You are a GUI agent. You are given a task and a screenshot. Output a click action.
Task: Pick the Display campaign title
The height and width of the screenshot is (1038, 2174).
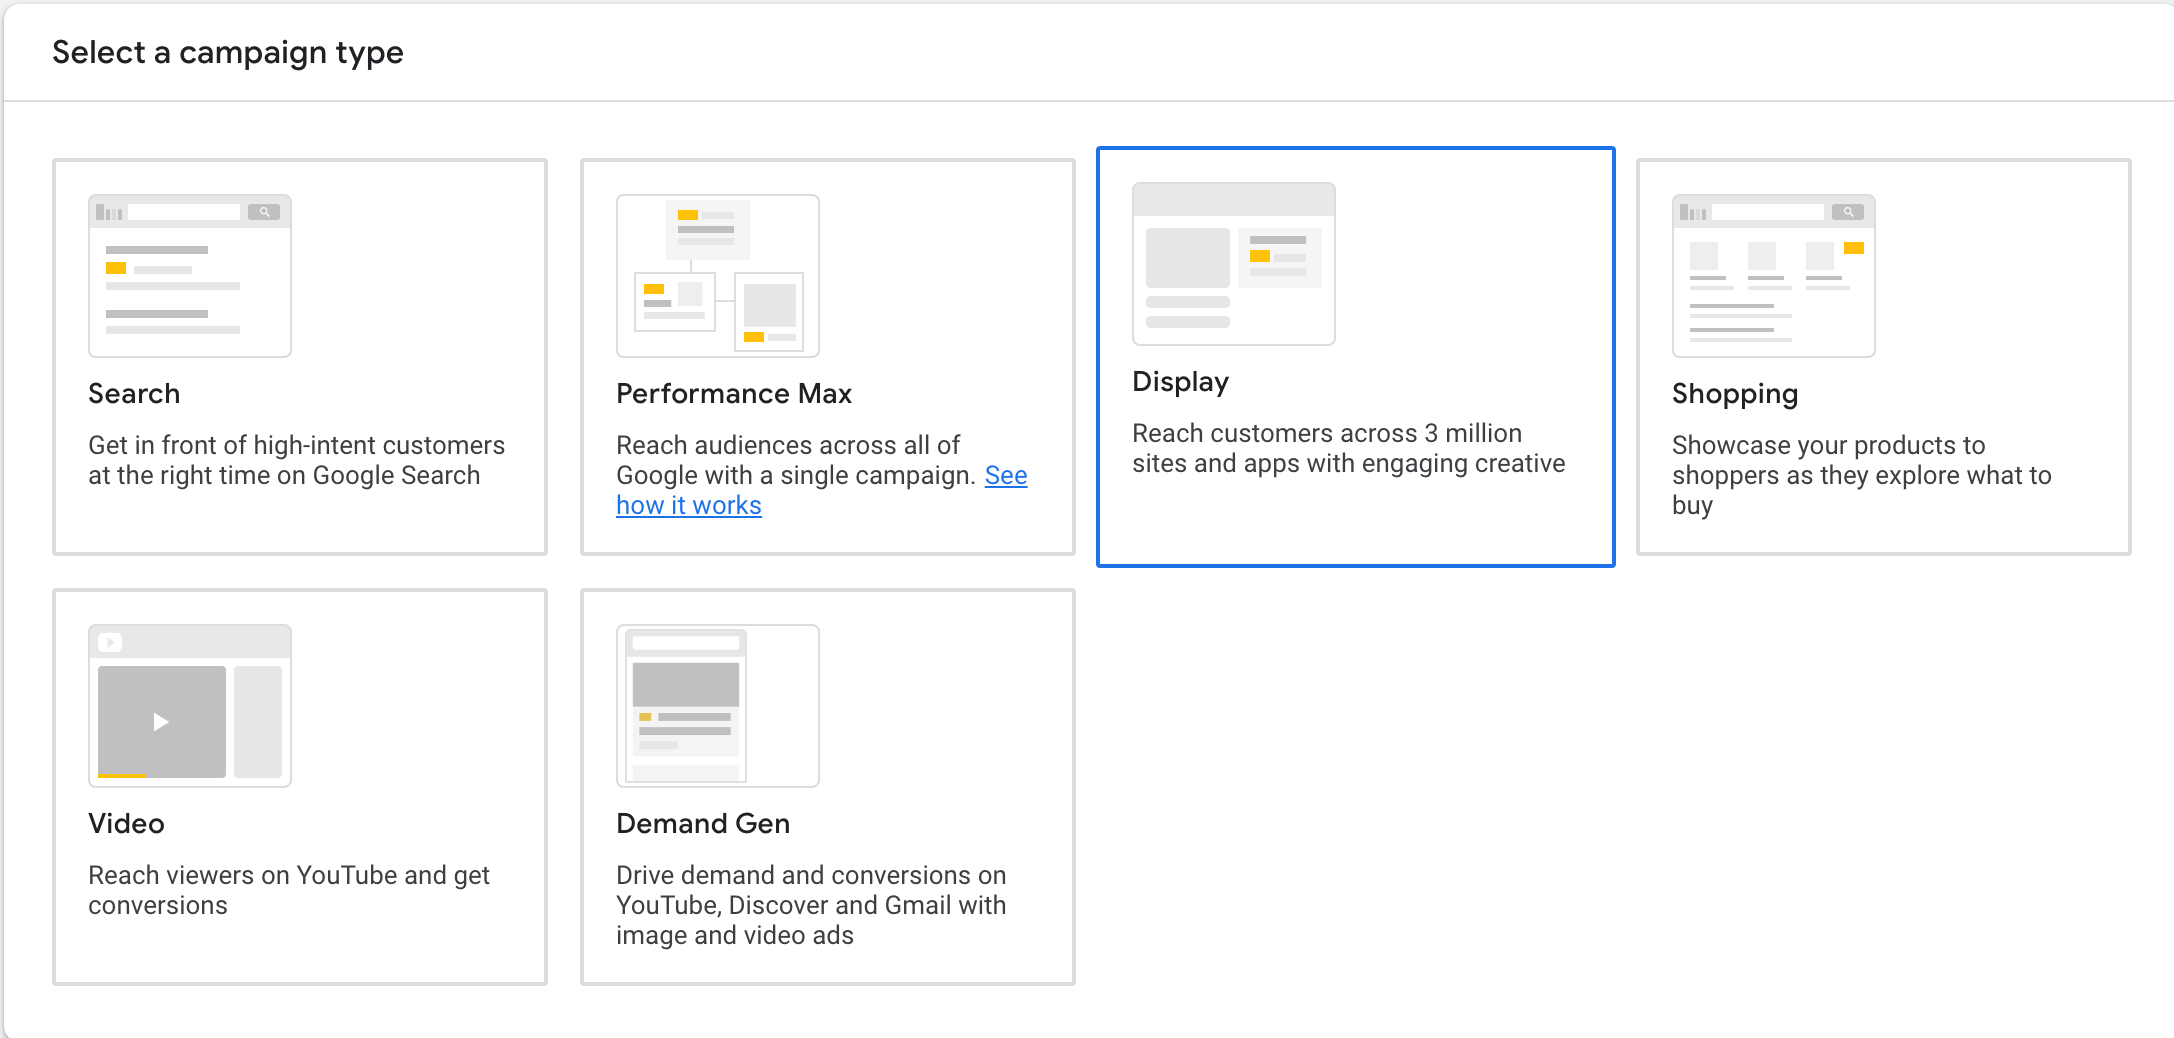(1181, 382)
